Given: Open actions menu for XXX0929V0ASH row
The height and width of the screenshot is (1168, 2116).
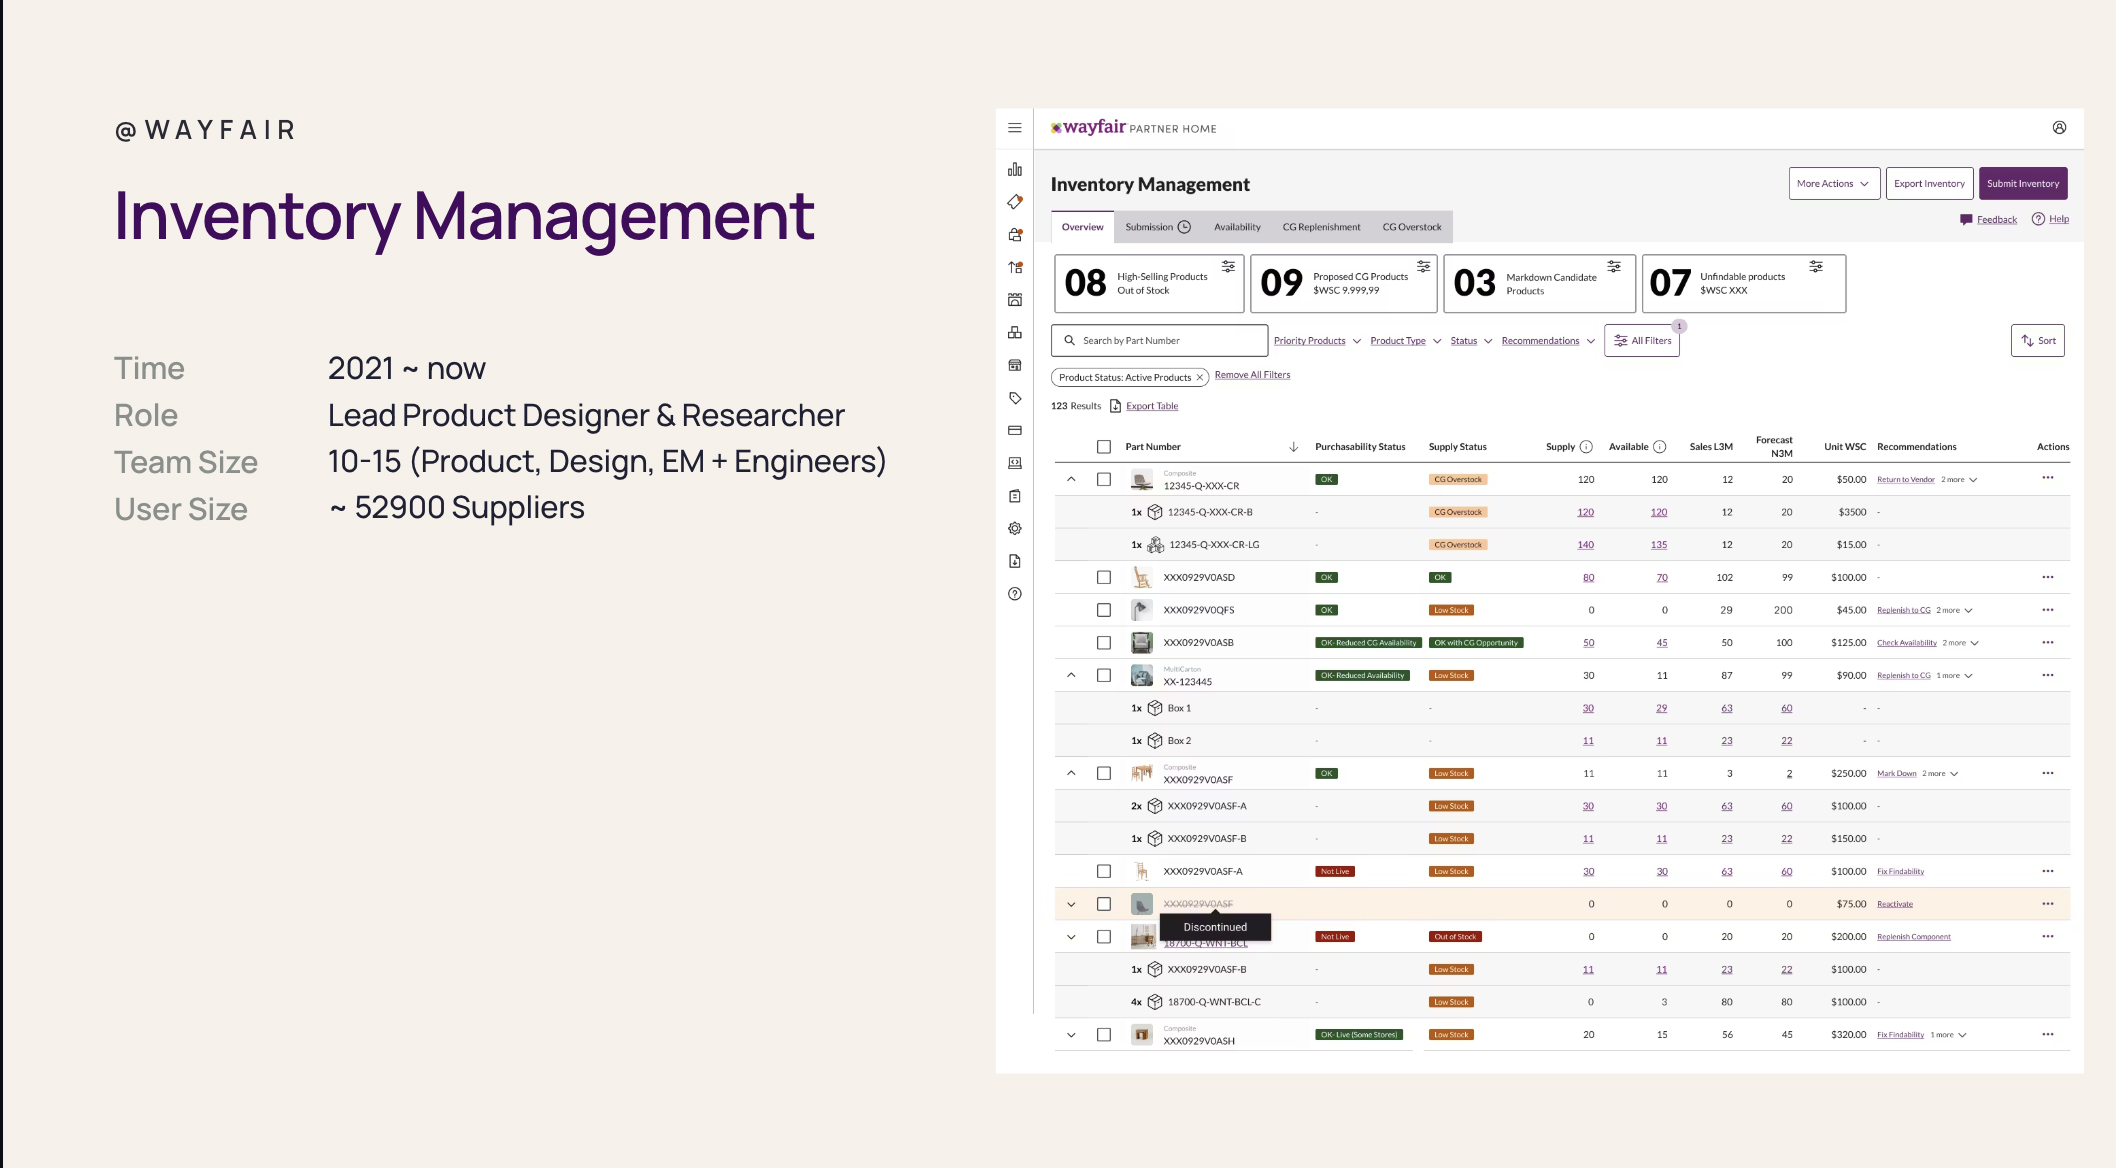Looking at the screenshot, I should (x=2048, y=1034).
